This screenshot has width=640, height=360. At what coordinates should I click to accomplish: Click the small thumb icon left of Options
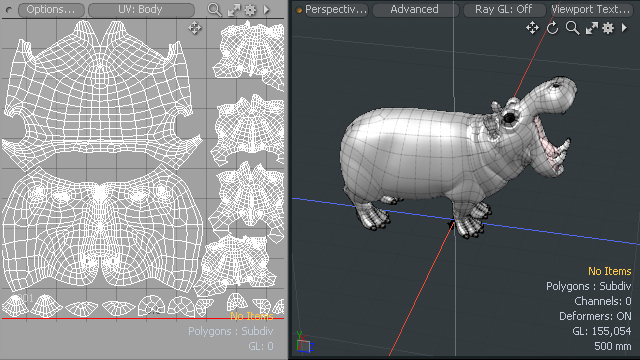(x=9, y=10)
